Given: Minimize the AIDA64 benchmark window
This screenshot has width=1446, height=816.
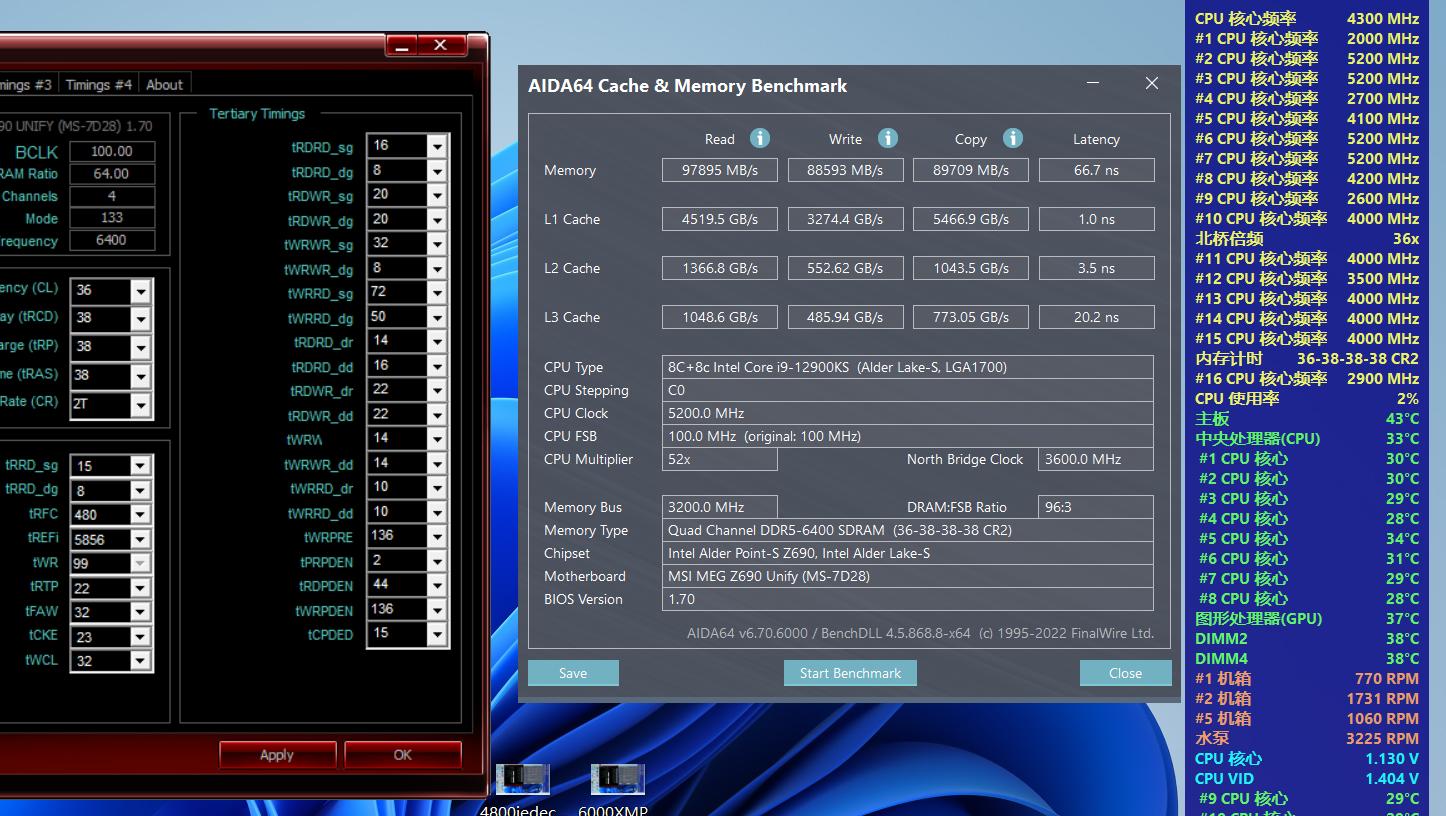Looking at the screenshot, I should coord(1093,84).
